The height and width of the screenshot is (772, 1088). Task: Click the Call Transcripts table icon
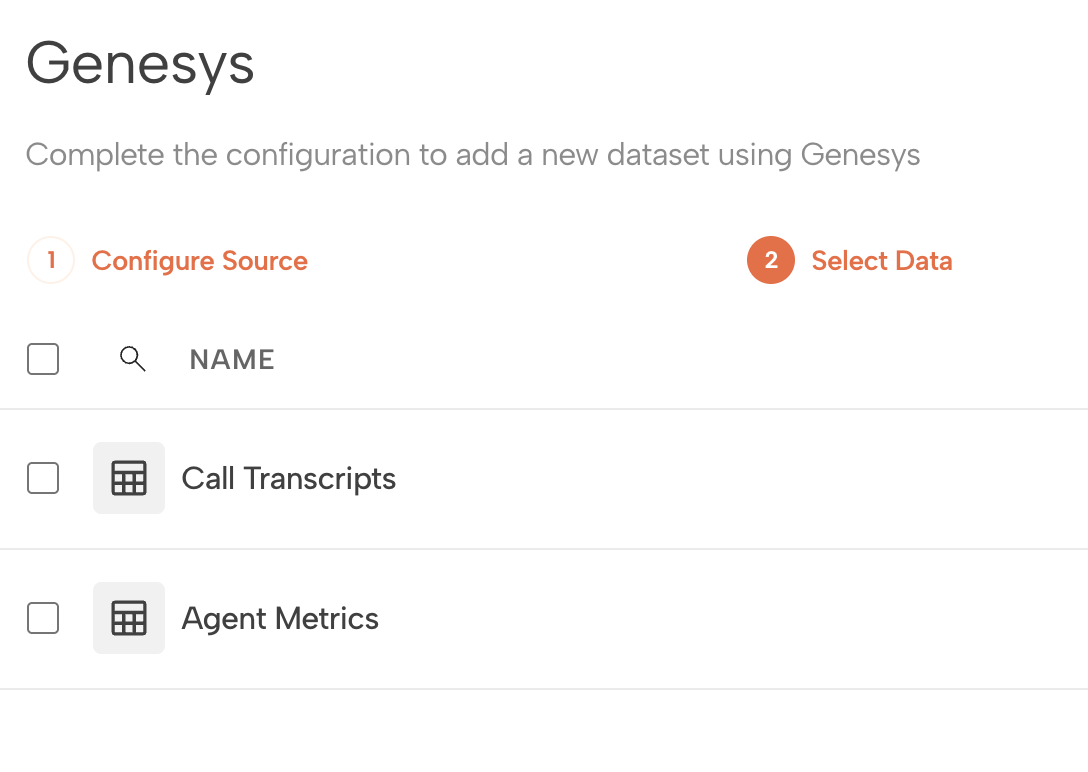point(129,479)
